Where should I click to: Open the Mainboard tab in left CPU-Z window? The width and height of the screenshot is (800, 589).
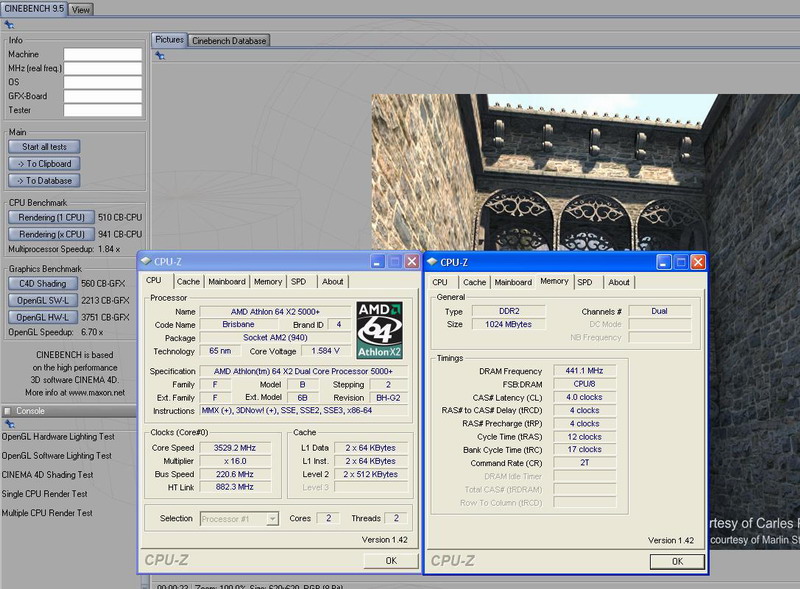click(x=227, y=282)
